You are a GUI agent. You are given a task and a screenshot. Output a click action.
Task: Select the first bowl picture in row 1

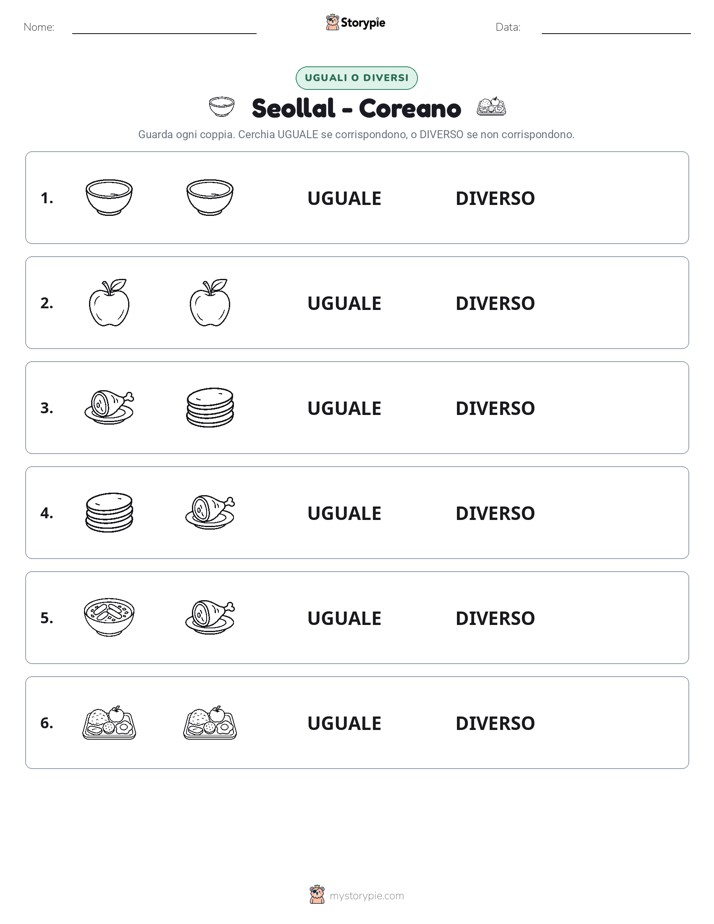coord(109,197)
